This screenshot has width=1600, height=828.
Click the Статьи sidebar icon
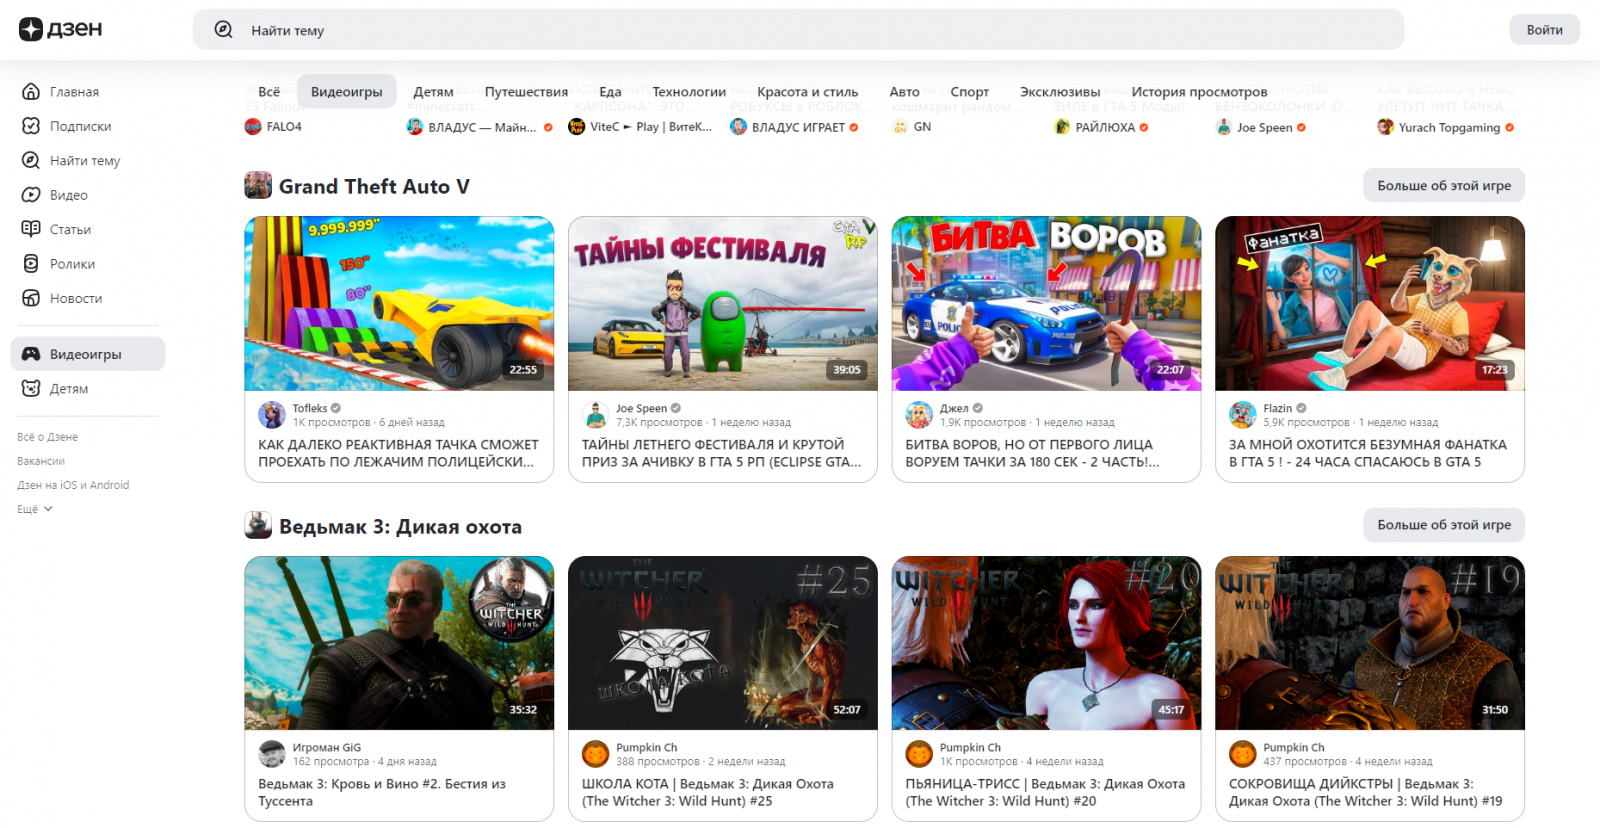(x=31, y=229)
